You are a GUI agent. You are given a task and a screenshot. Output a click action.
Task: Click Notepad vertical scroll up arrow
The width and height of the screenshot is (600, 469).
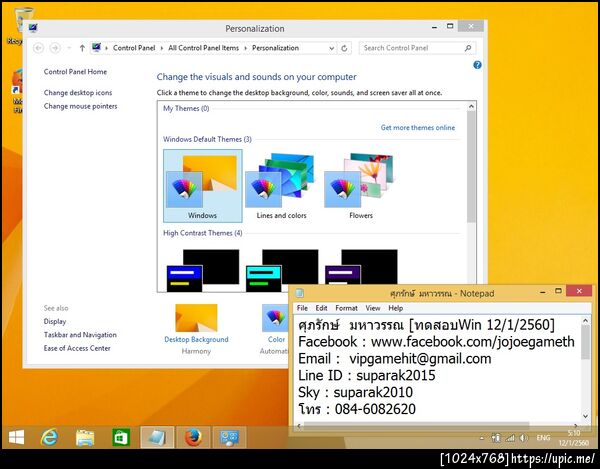(x=585, y=321)
